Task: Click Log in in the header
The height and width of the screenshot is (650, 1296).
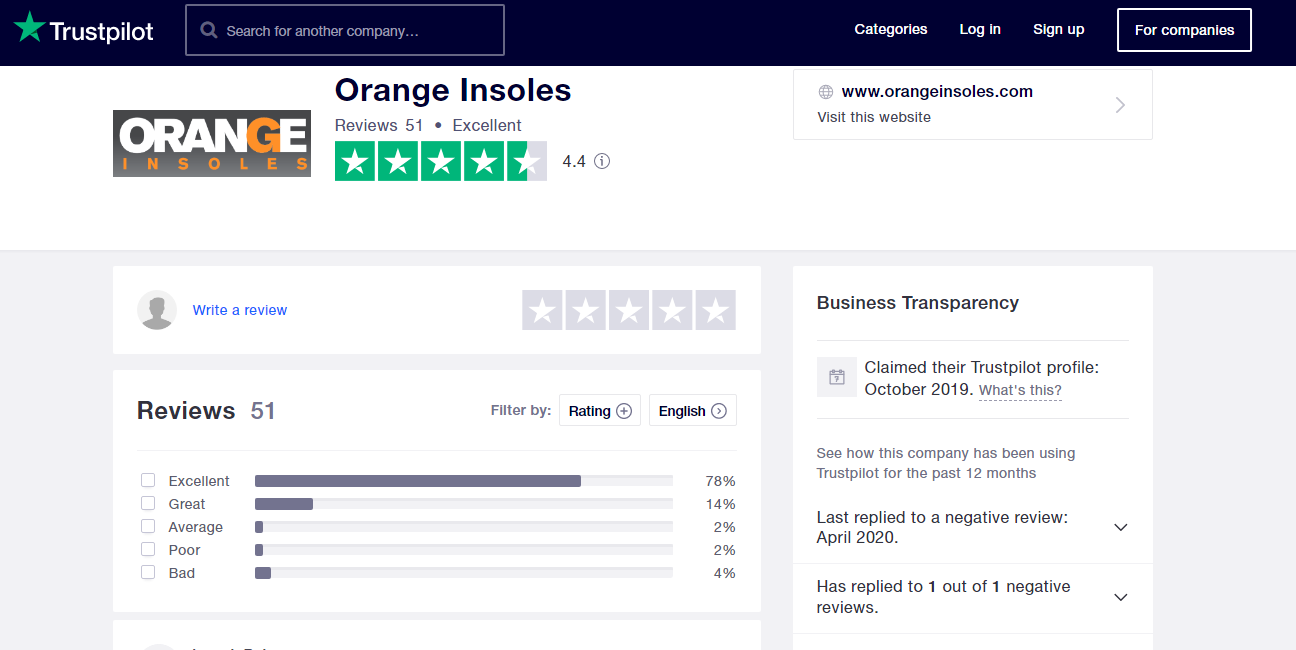Action: [980, 30]
